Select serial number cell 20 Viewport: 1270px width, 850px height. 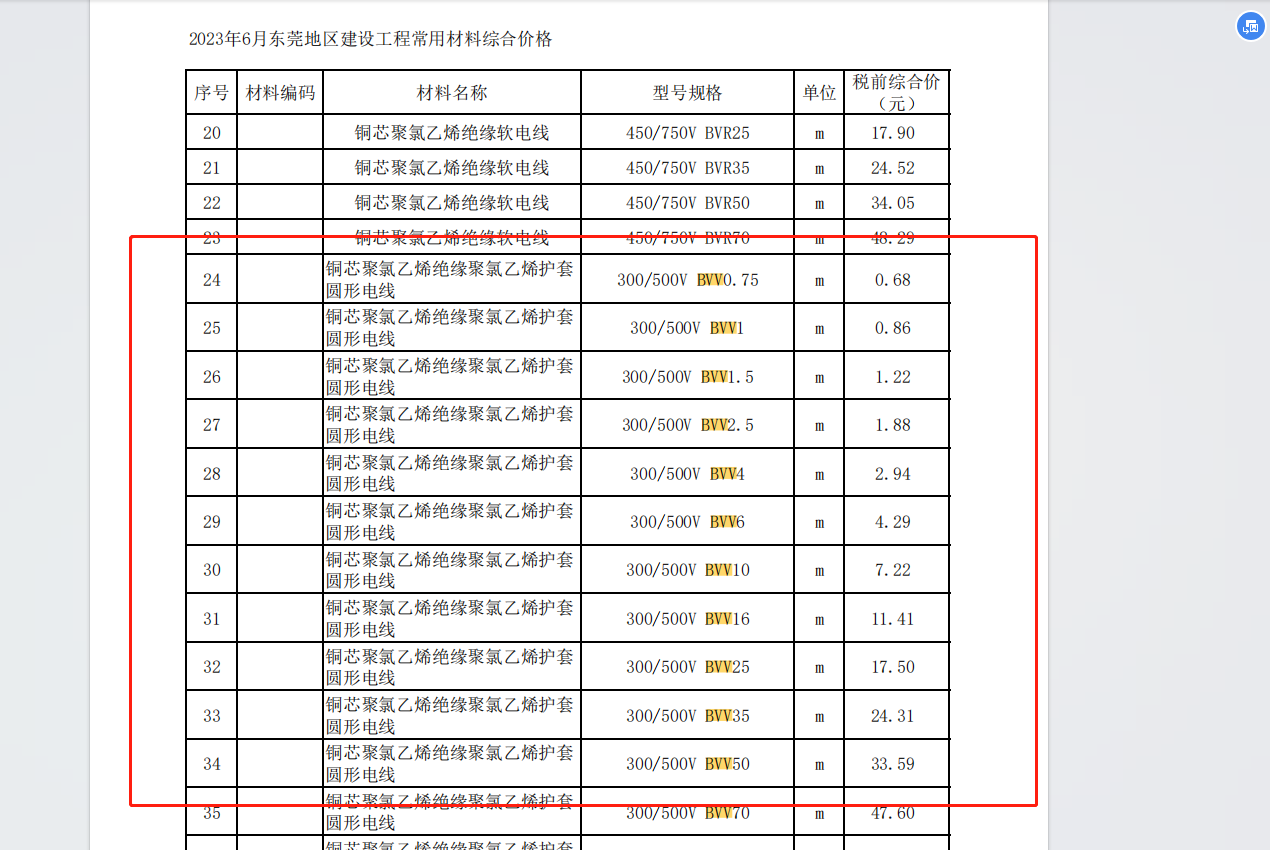tap(212, 133)
